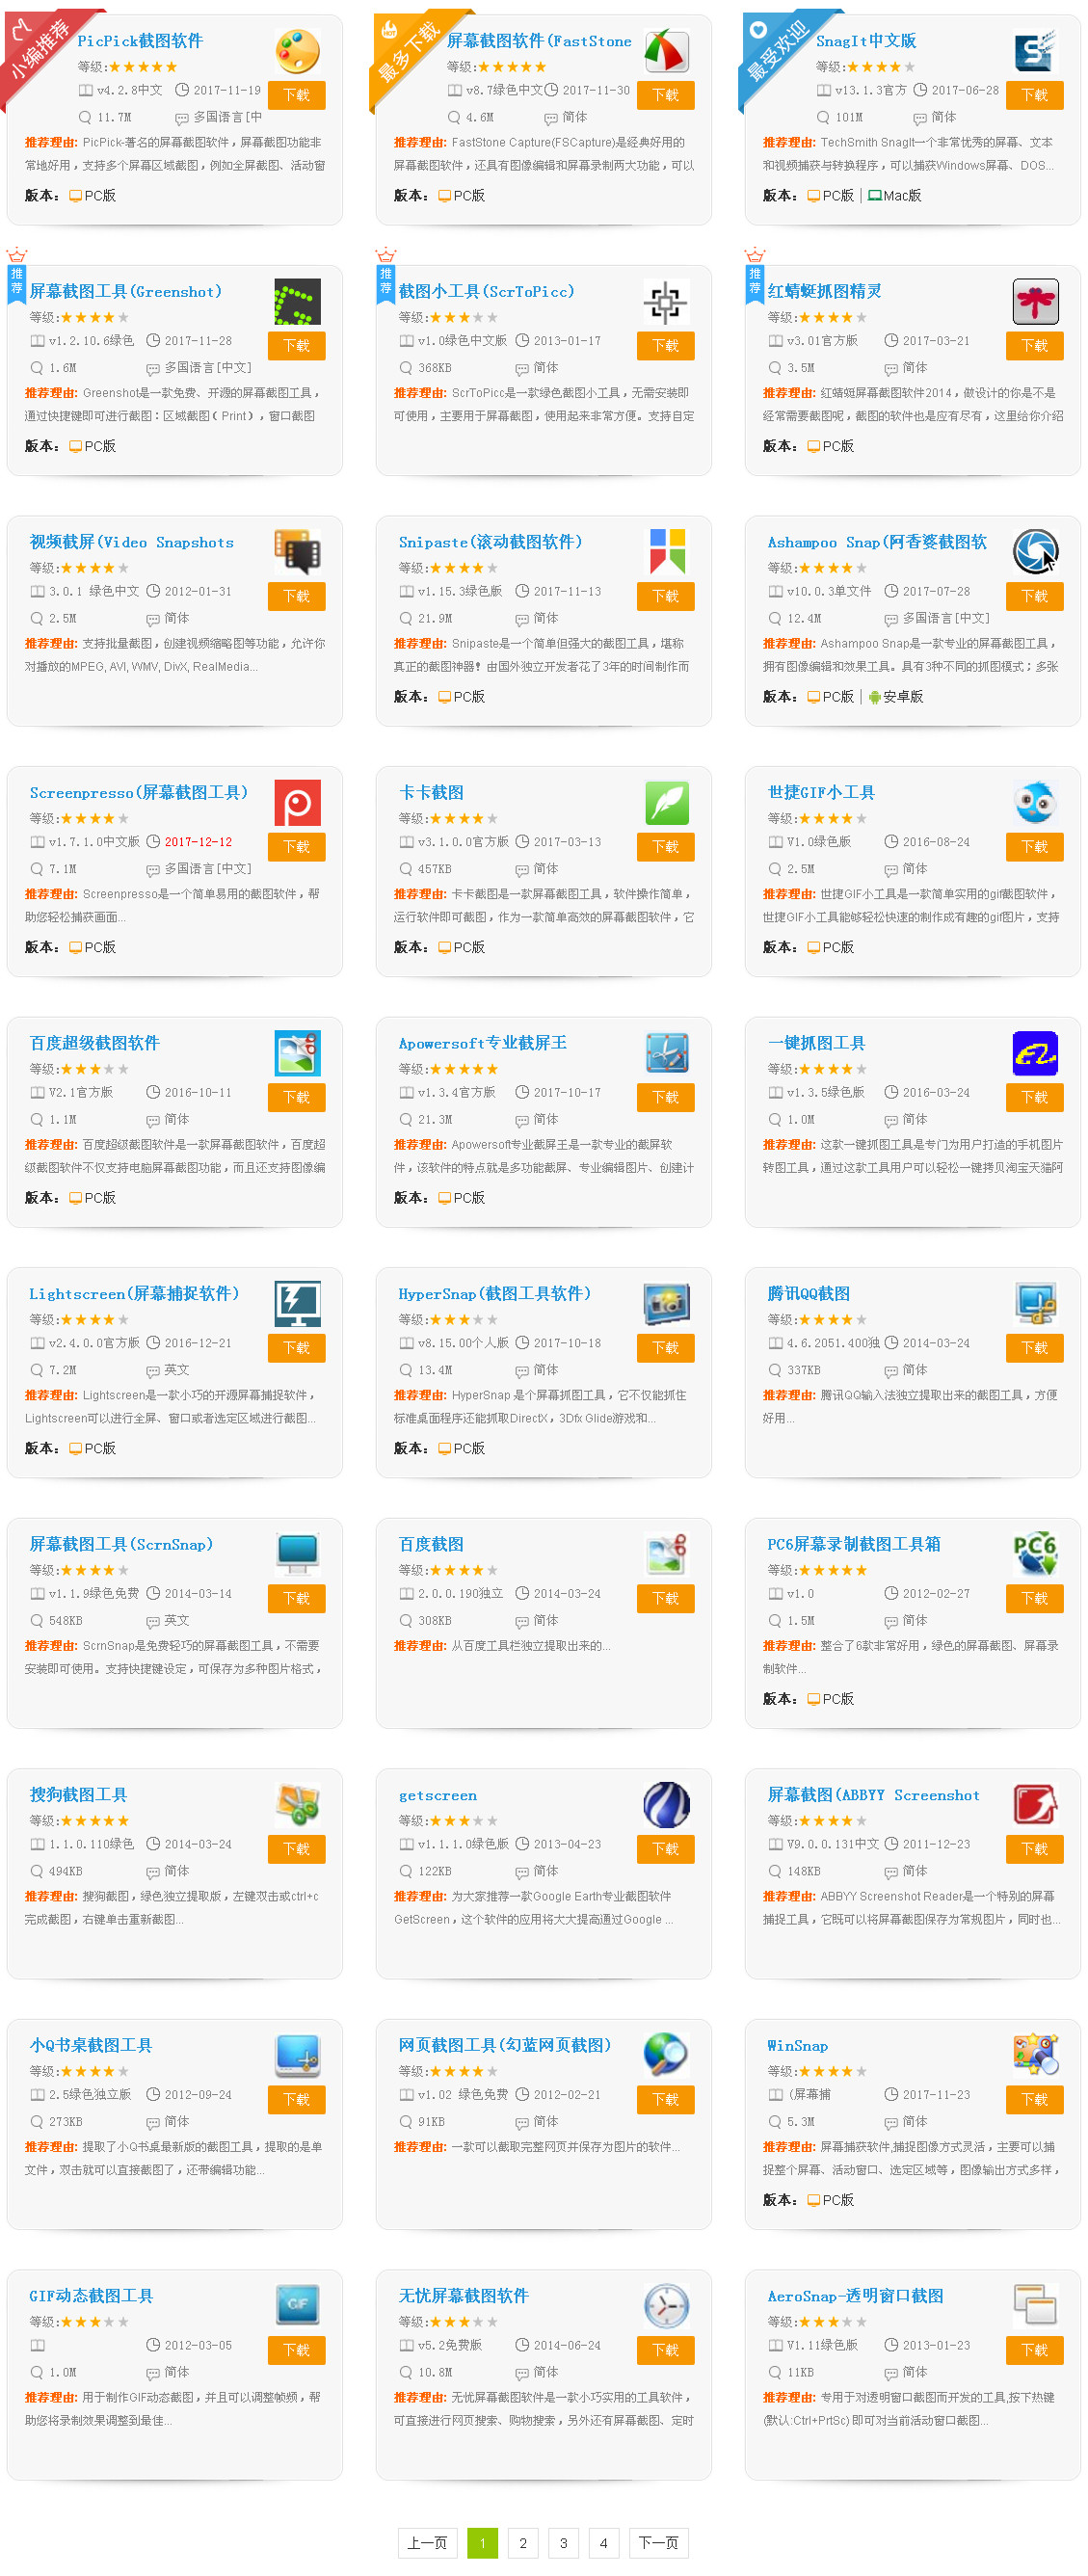Click the WinSnap app icon

coord(1035,2056)
